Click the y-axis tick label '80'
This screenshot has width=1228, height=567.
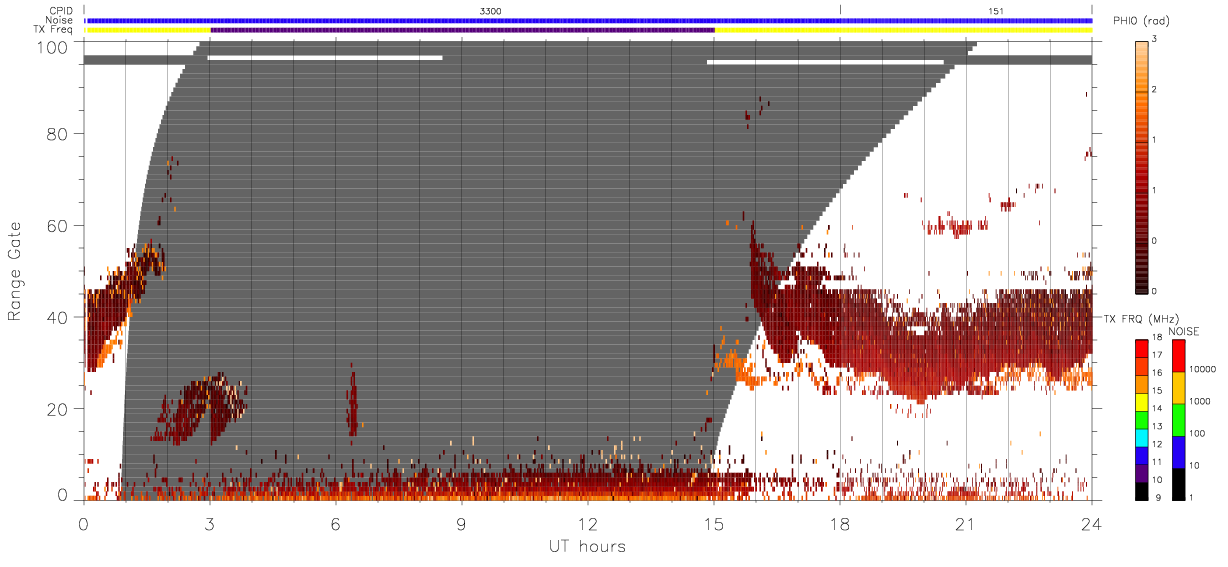58,133
